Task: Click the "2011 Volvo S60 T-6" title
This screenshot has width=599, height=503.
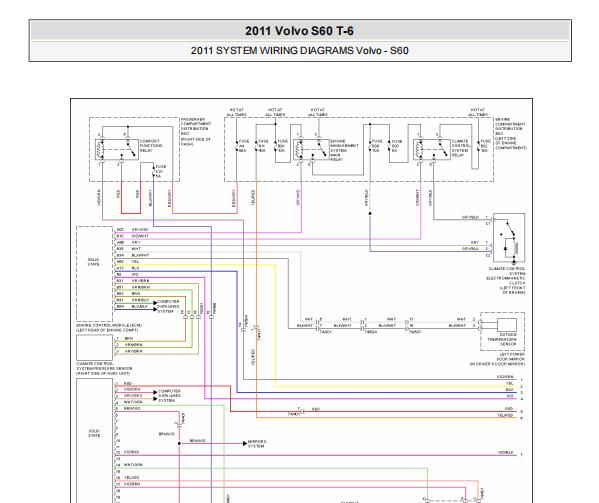Action: click(299, 31)
